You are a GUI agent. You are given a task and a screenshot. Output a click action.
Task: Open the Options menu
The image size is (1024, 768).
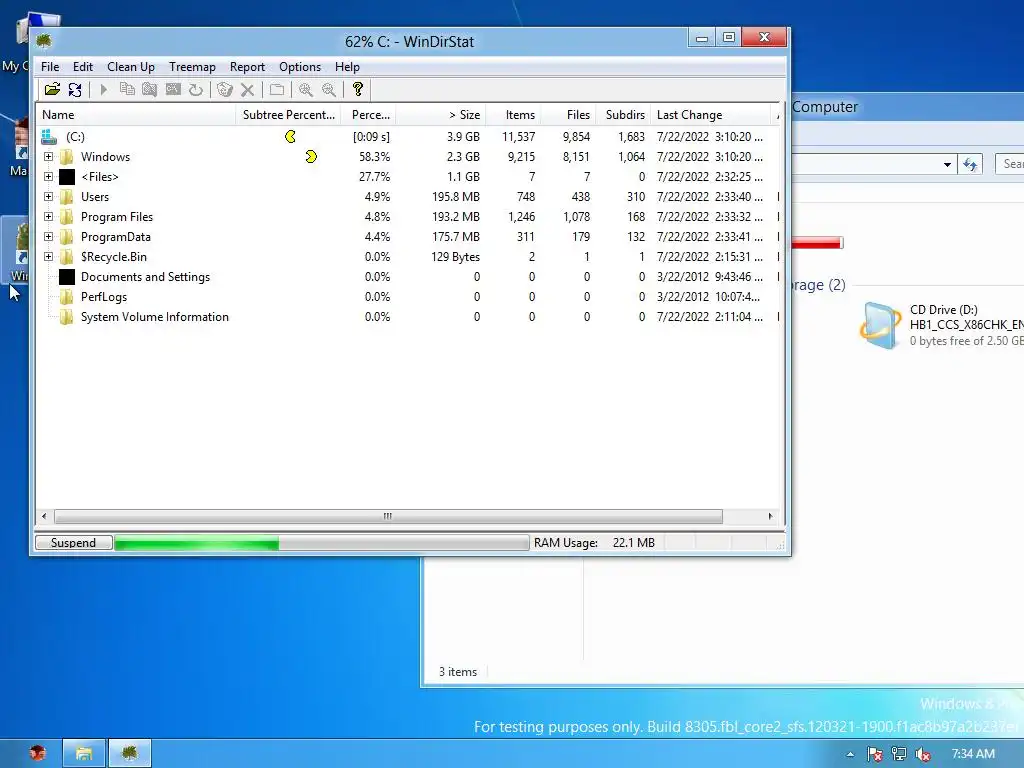pos(300,67)
